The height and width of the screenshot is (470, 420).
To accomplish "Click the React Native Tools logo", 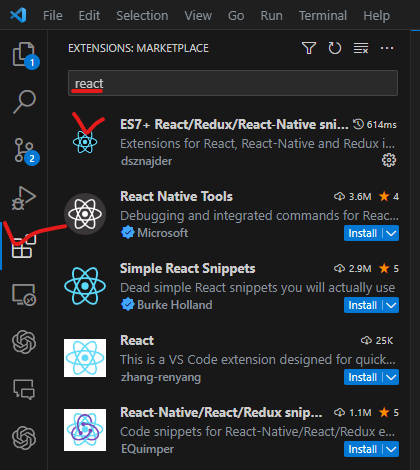I will click(x=85, y=214).
